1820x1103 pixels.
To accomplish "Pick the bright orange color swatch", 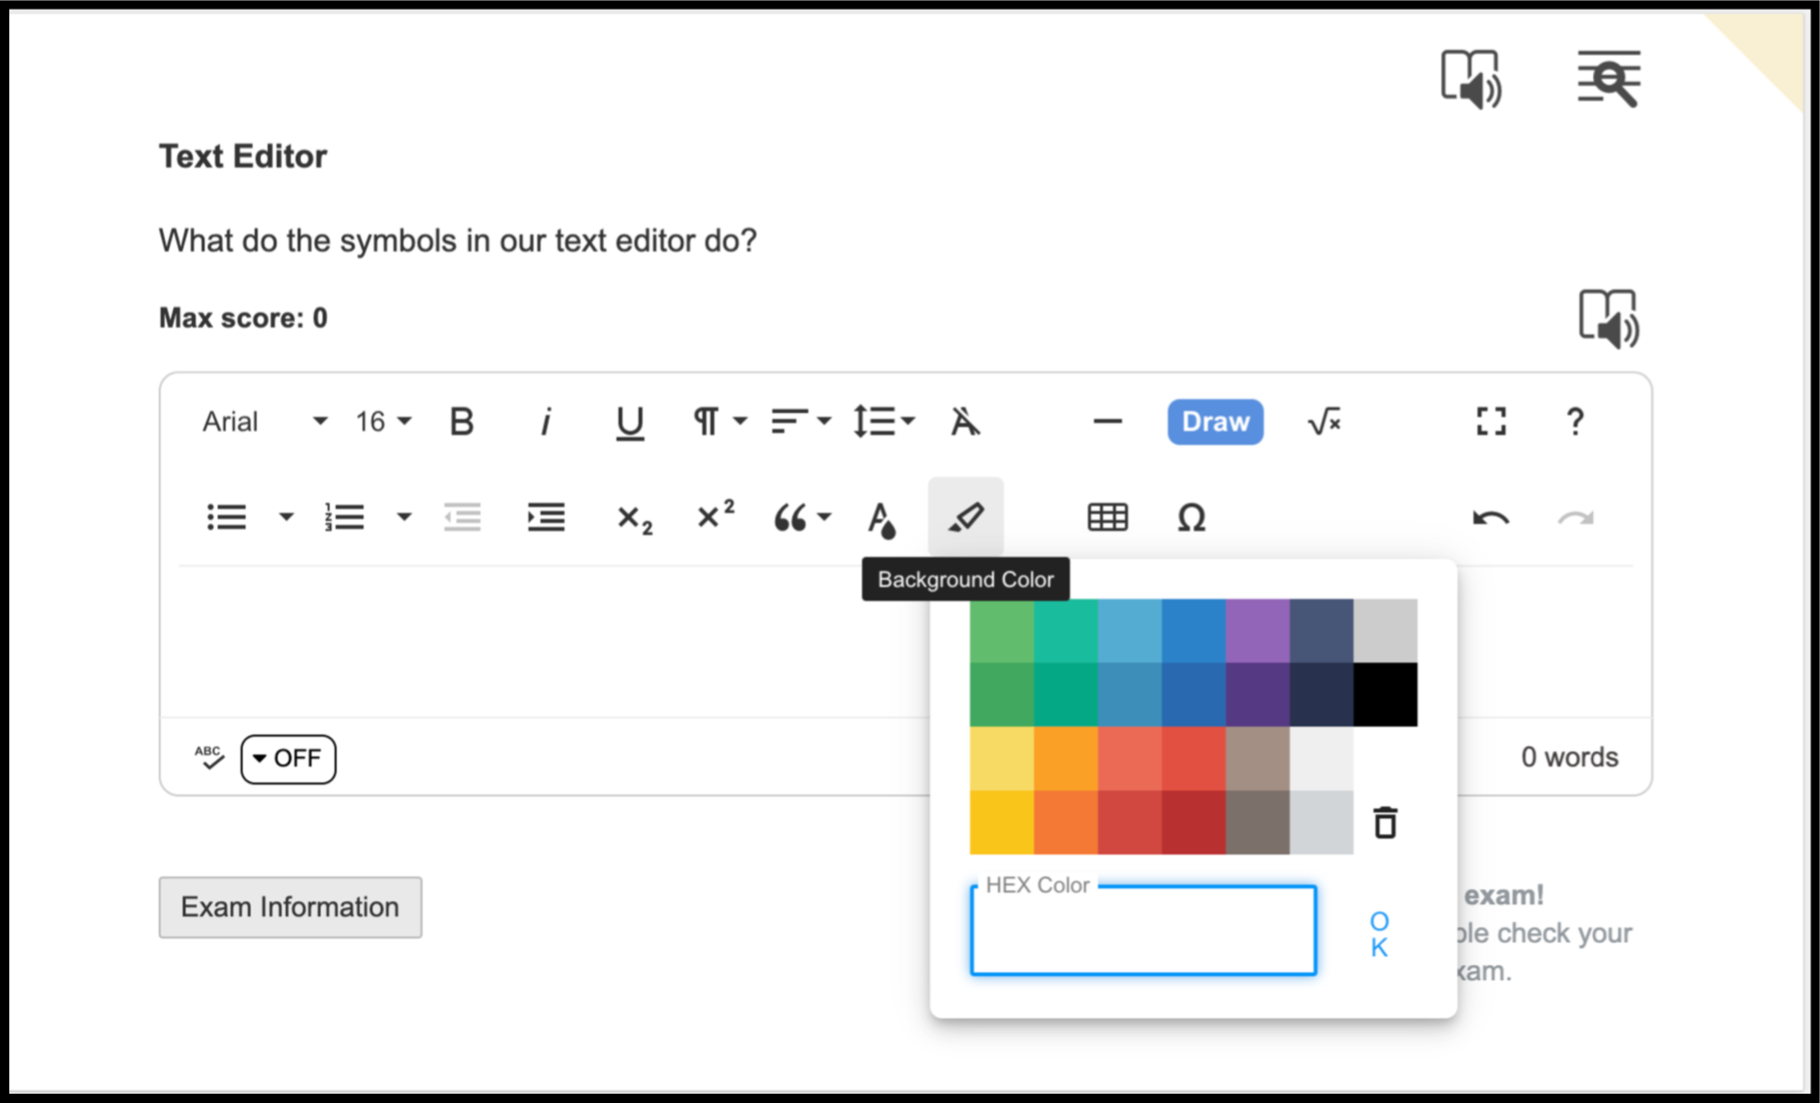I will pos(1065,758).
